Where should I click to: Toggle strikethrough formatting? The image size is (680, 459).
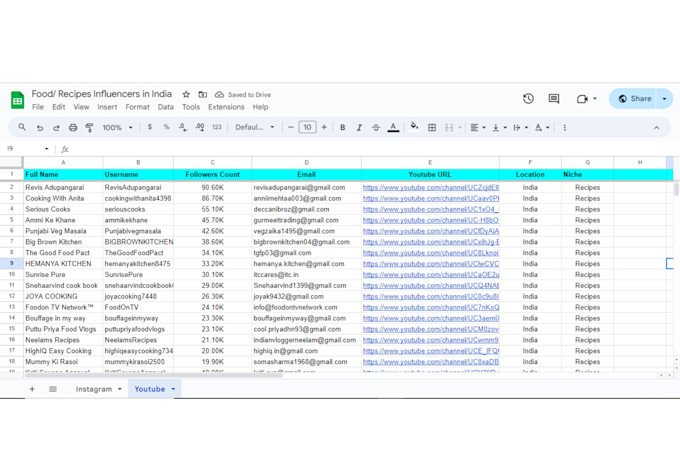click(x=376, y=128)
